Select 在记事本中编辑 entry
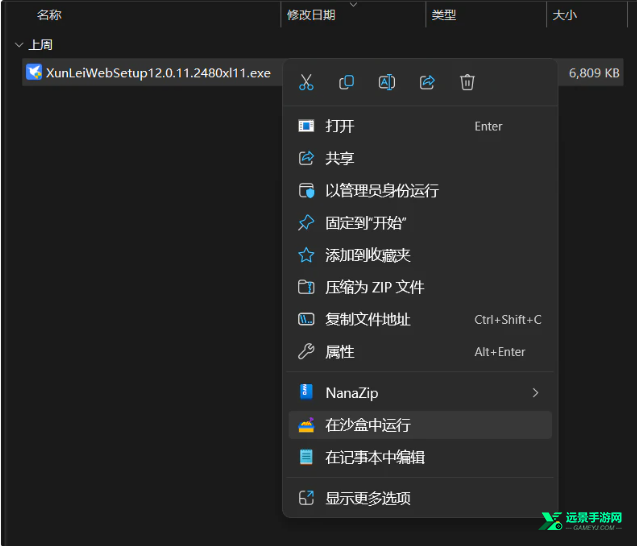This screenshot has height=546, width=637. click(420, 457)
